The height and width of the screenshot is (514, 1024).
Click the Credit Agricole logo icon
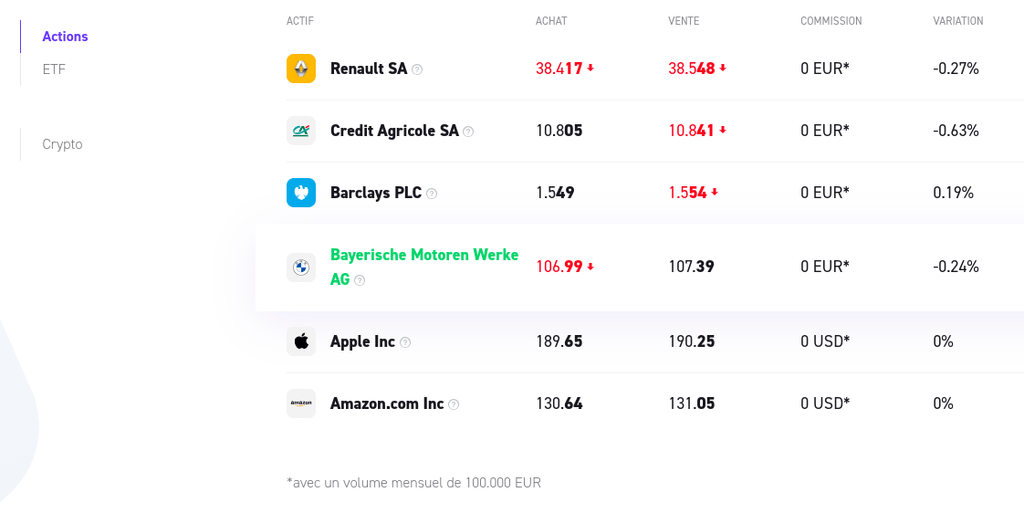pos(301,131)
